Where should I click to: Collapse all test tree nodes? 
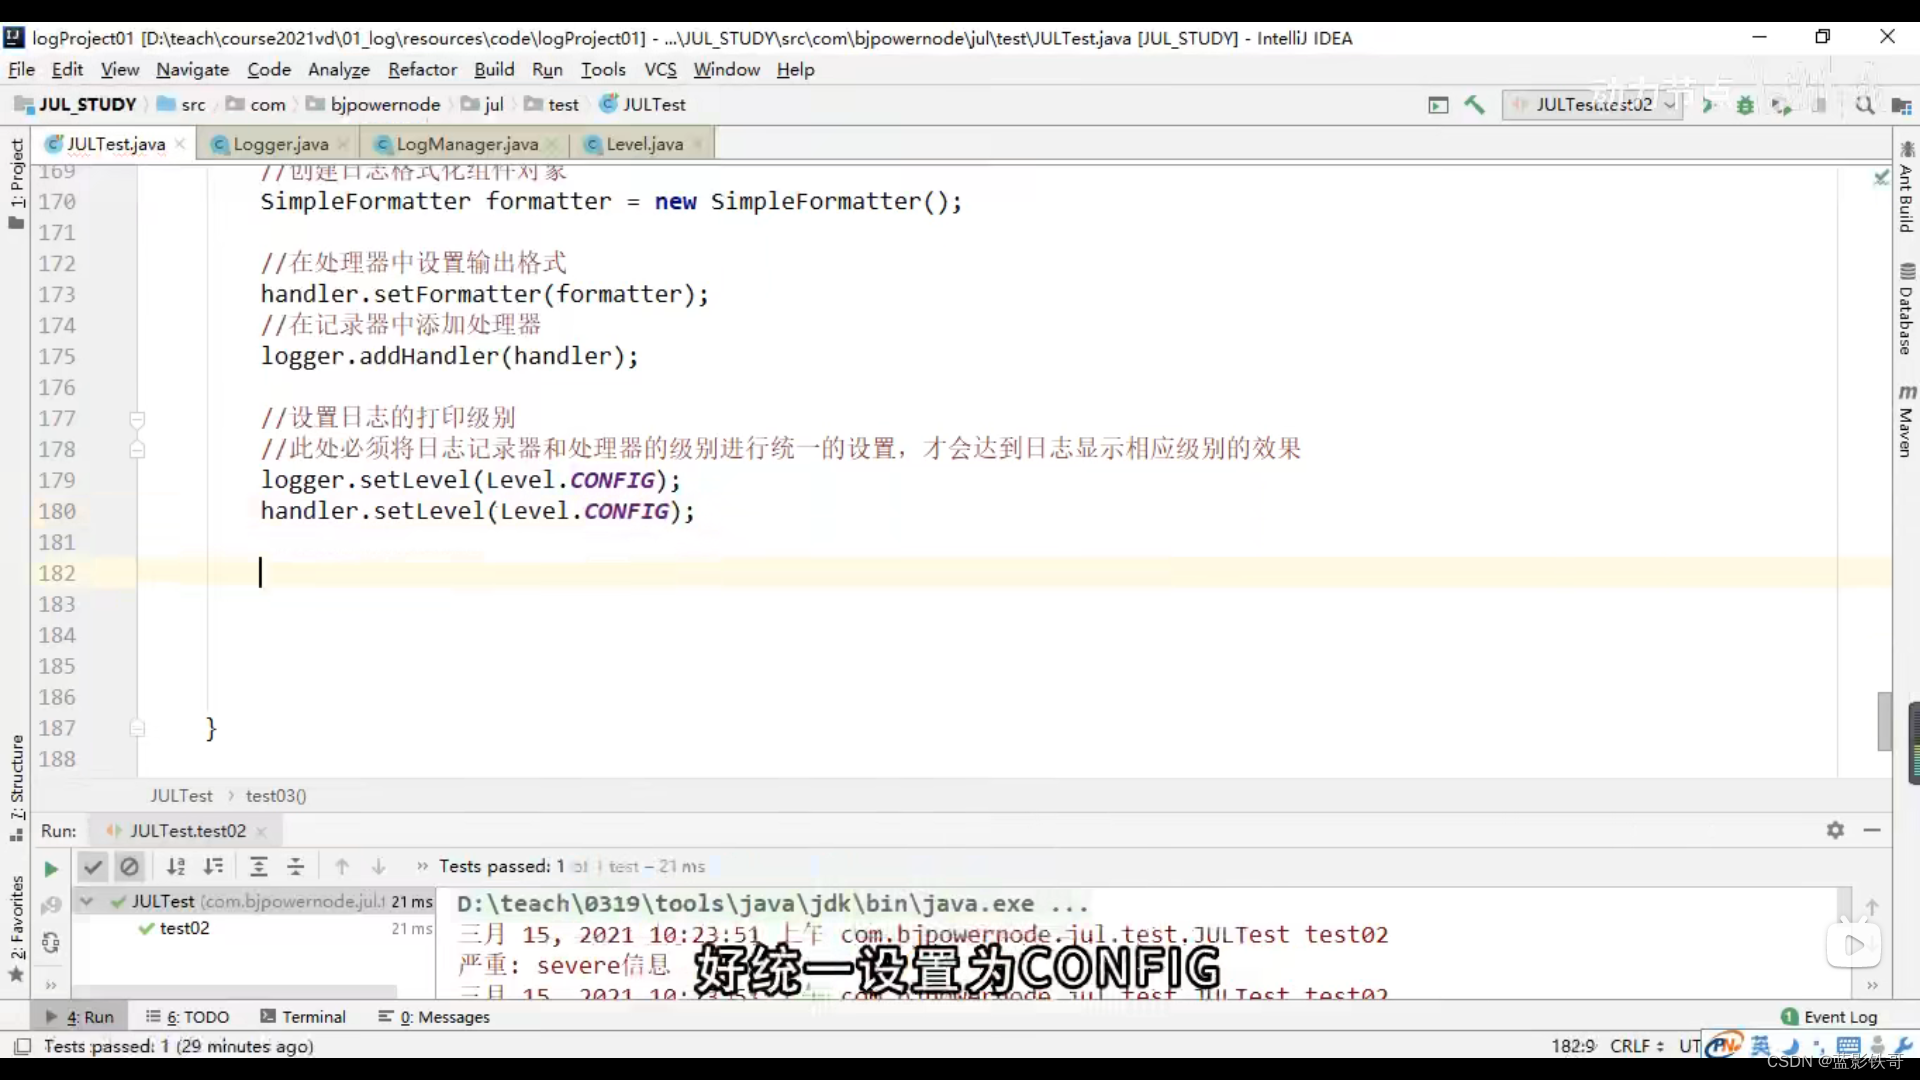pos(296,866)
